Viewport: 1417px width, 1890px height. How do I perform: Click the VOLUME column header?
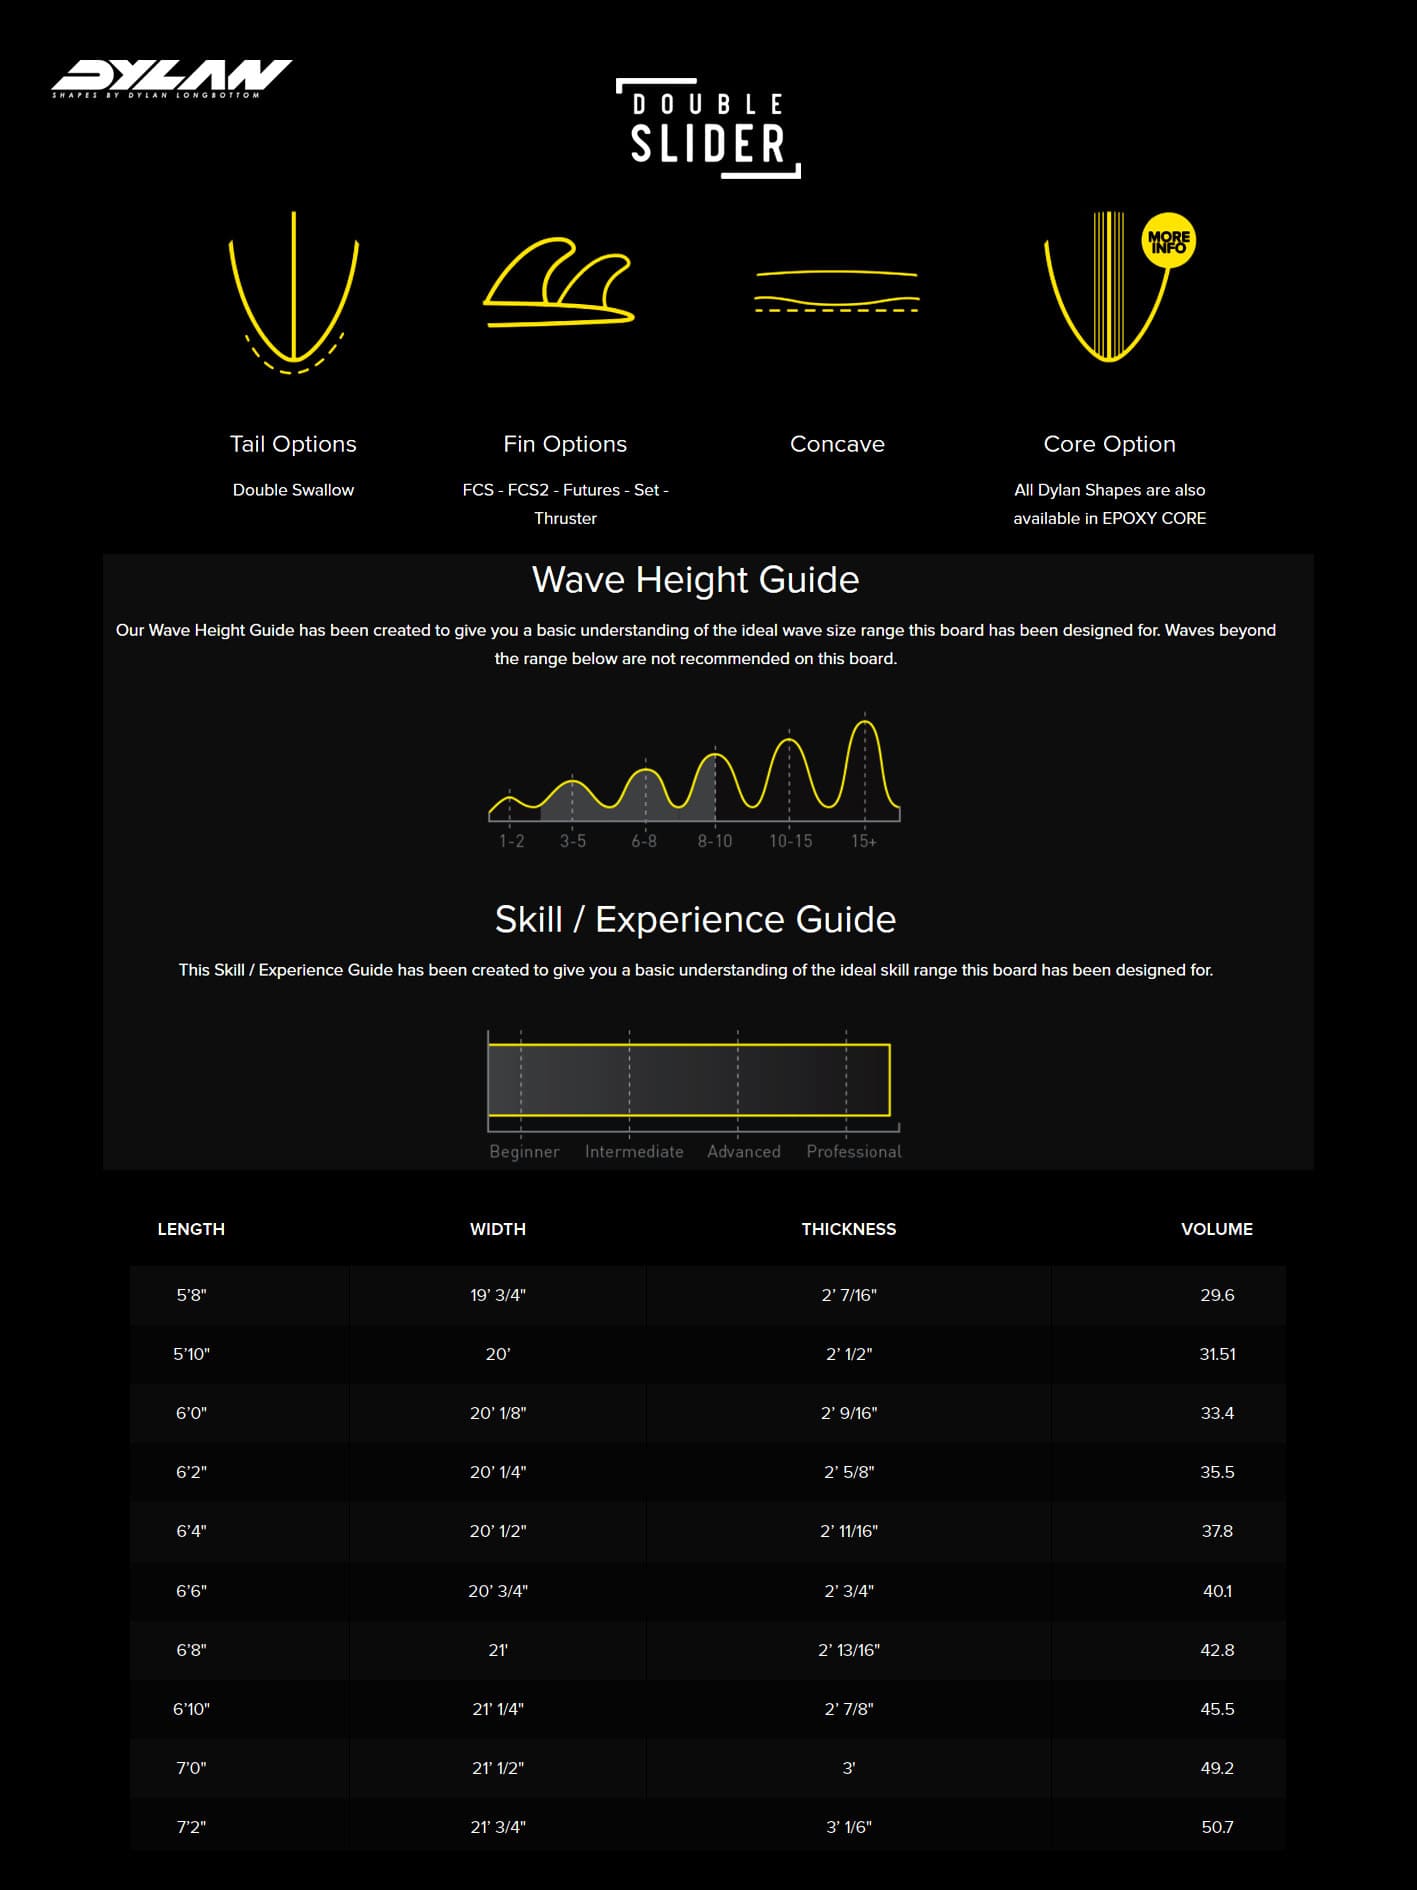click(x=1217, y=1229)
